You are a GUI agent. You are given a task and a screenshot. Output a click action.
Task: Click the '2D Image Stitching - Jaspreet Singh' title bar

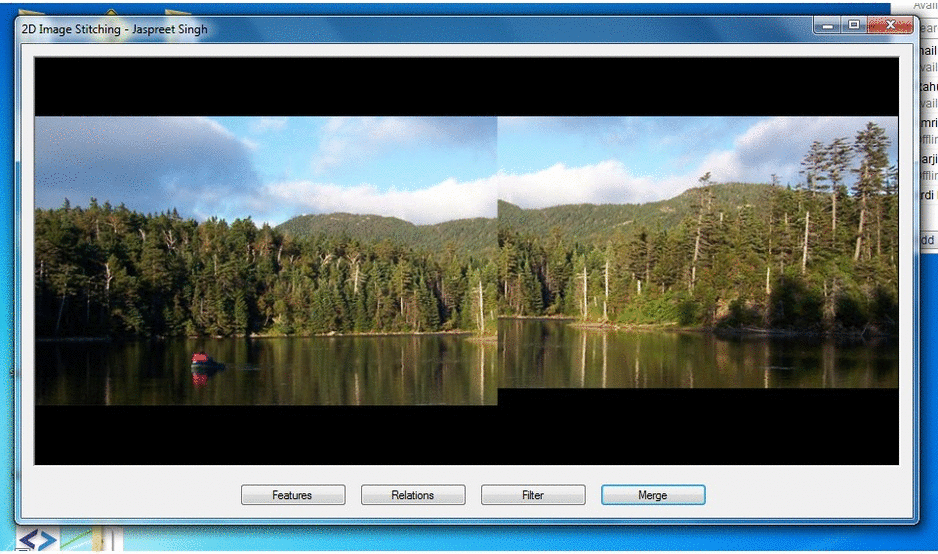pyautogui.click(x=400, y=29)
